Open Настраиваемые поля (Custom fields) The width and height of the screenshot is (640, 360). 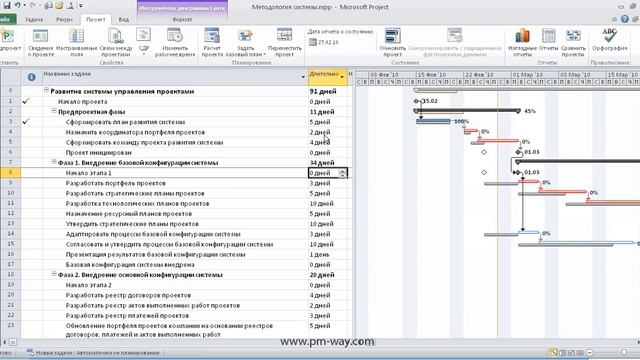point(77,42)
